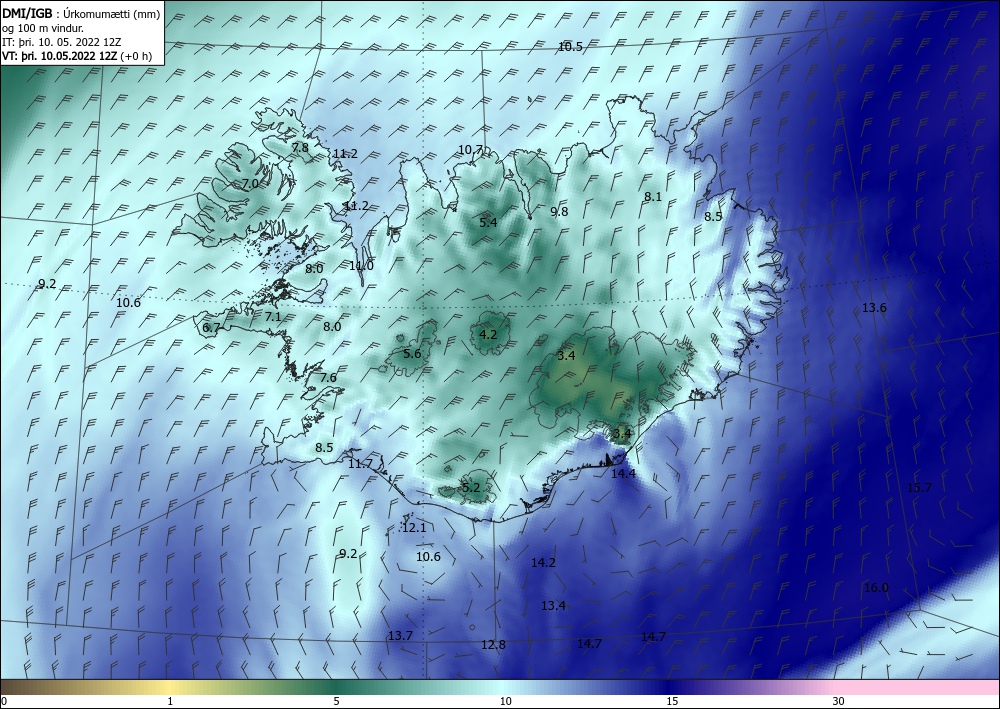Select the 13.6 value east of Iceland
1000x709 pixels.
[874, 308]
